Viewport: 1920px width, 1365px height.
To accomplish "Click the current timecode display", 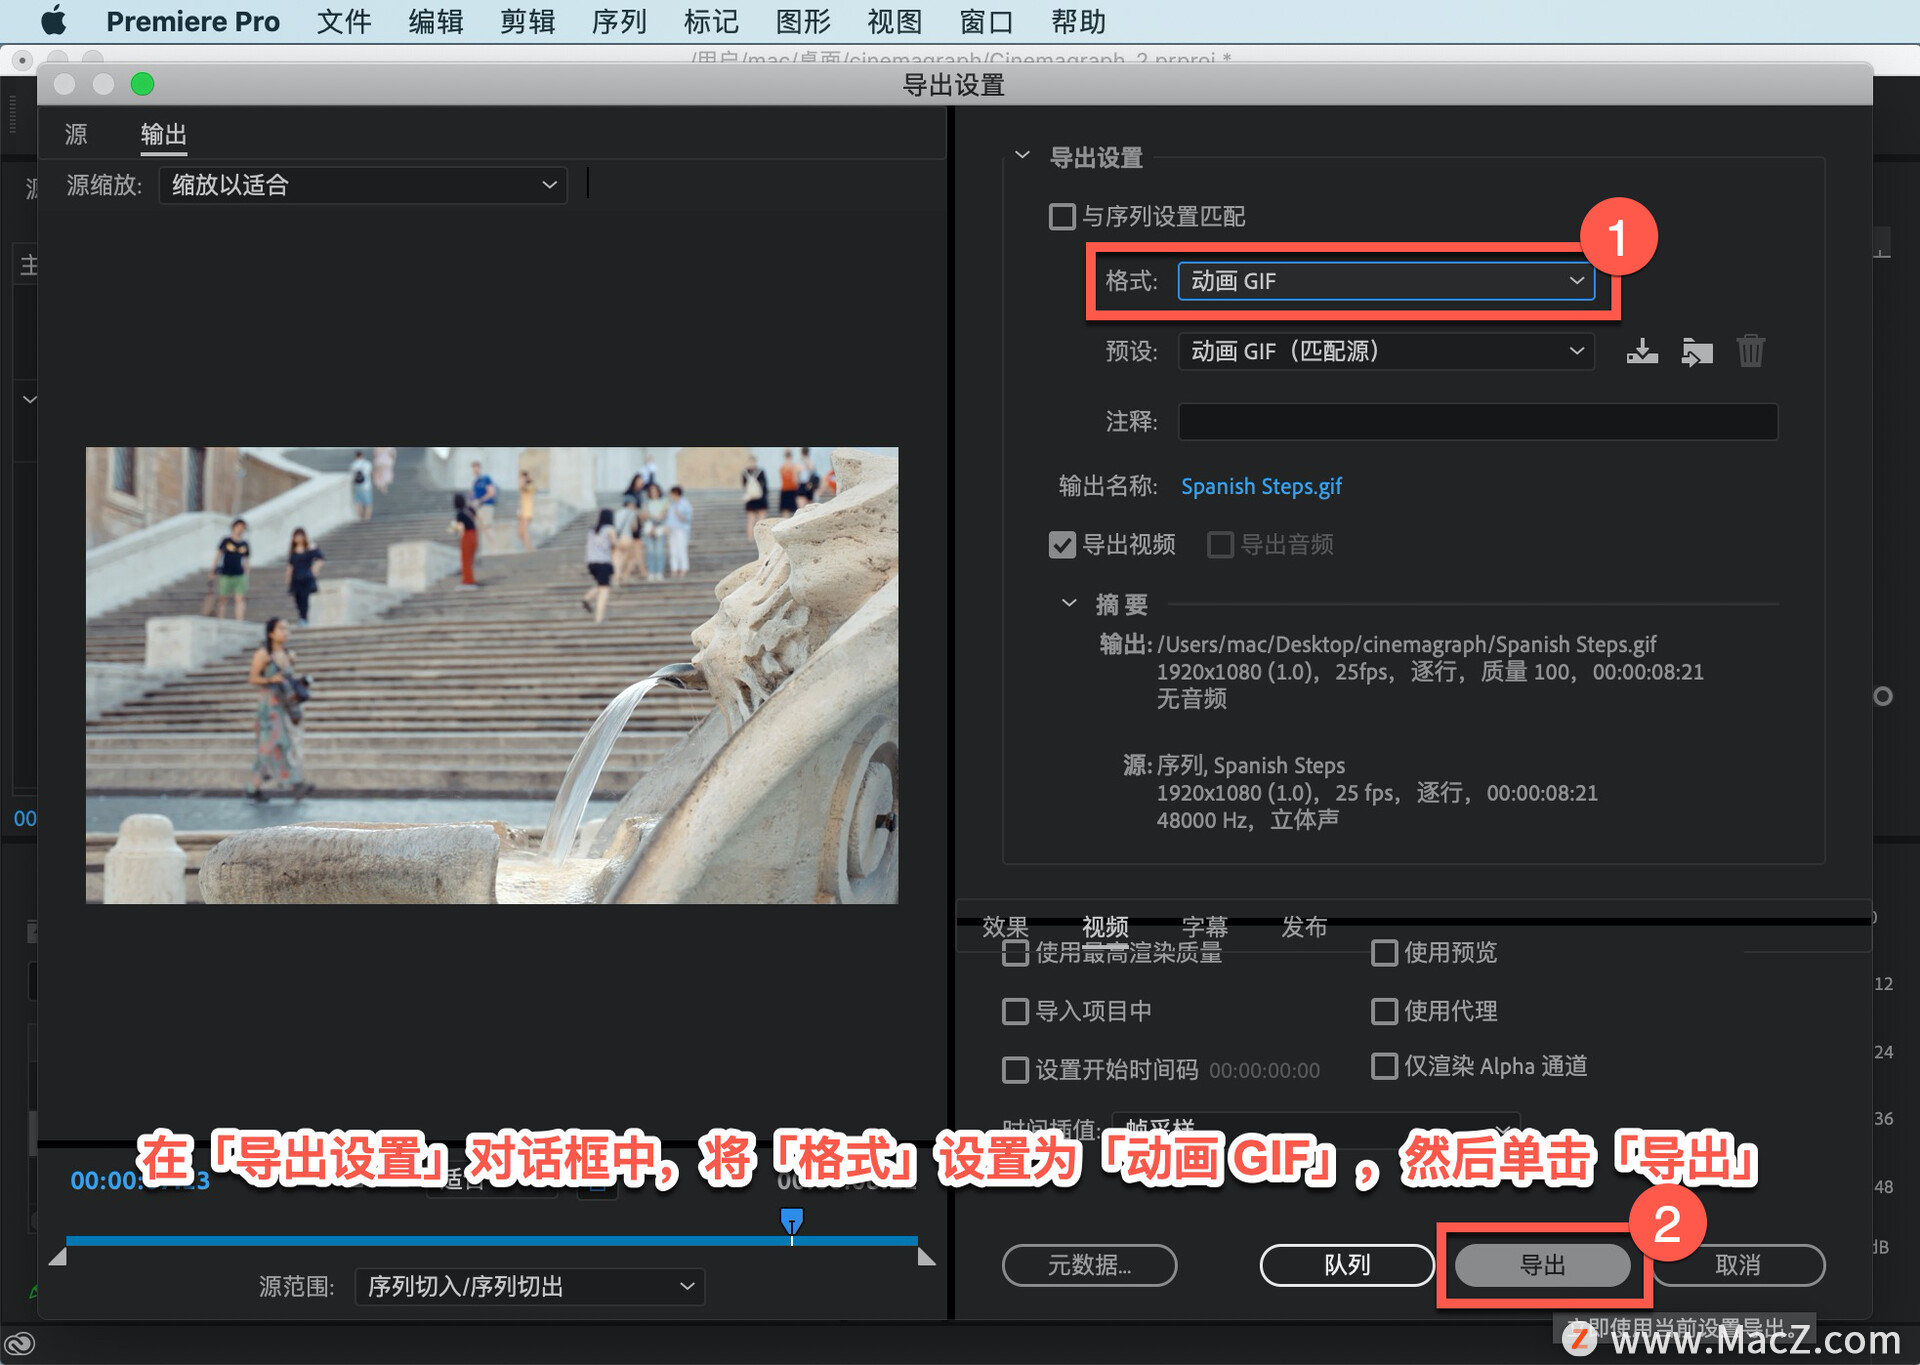I will point(140,1180).
